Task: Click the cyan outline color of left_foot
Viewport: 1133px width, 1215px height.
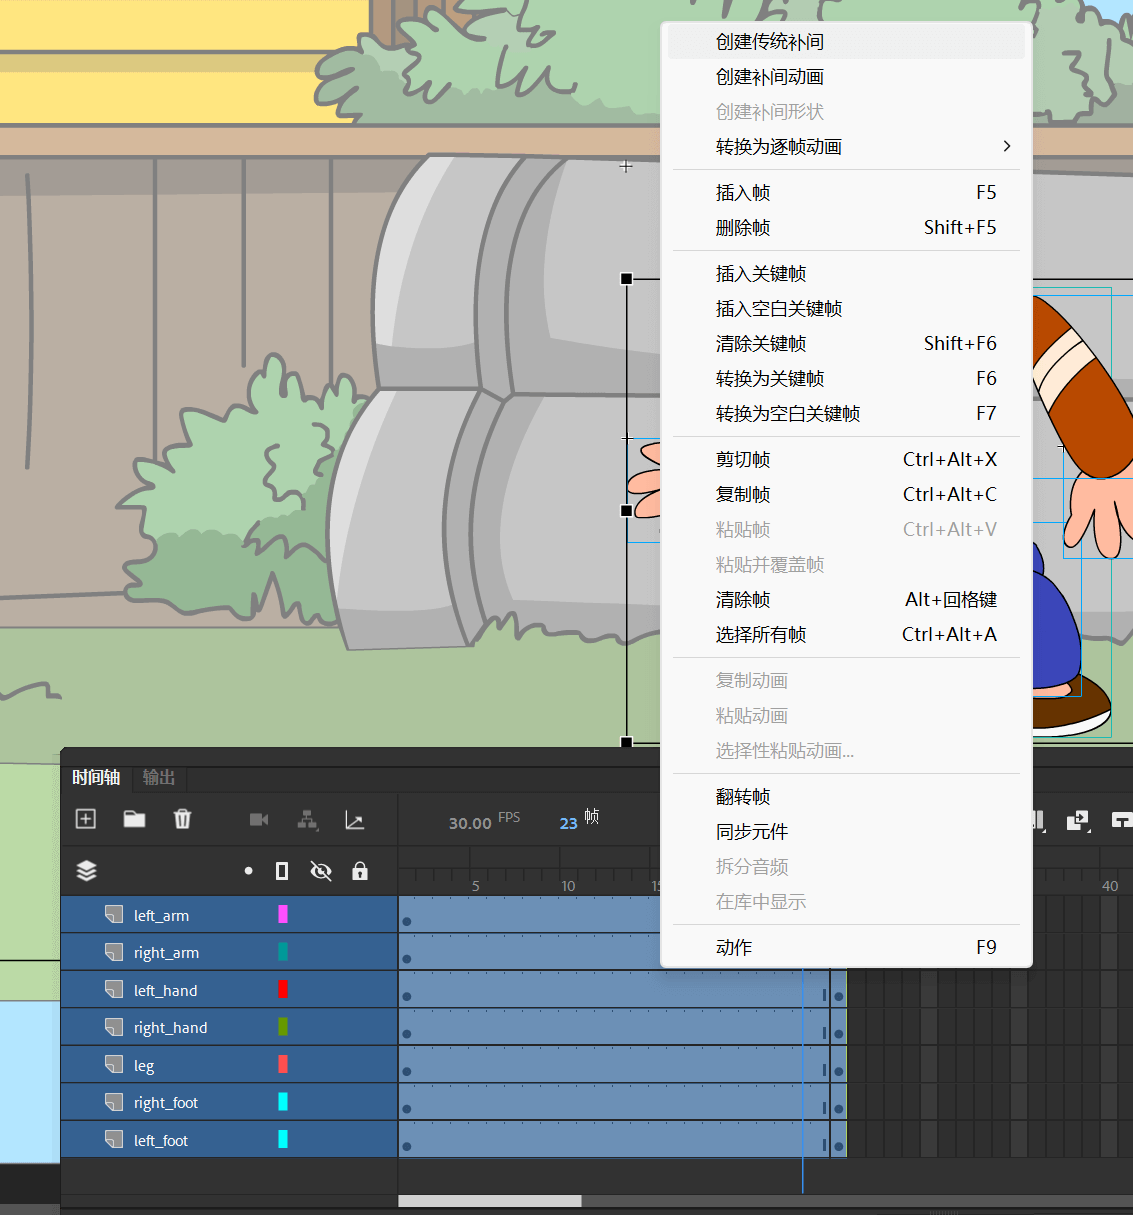Action: (283, 1139)
